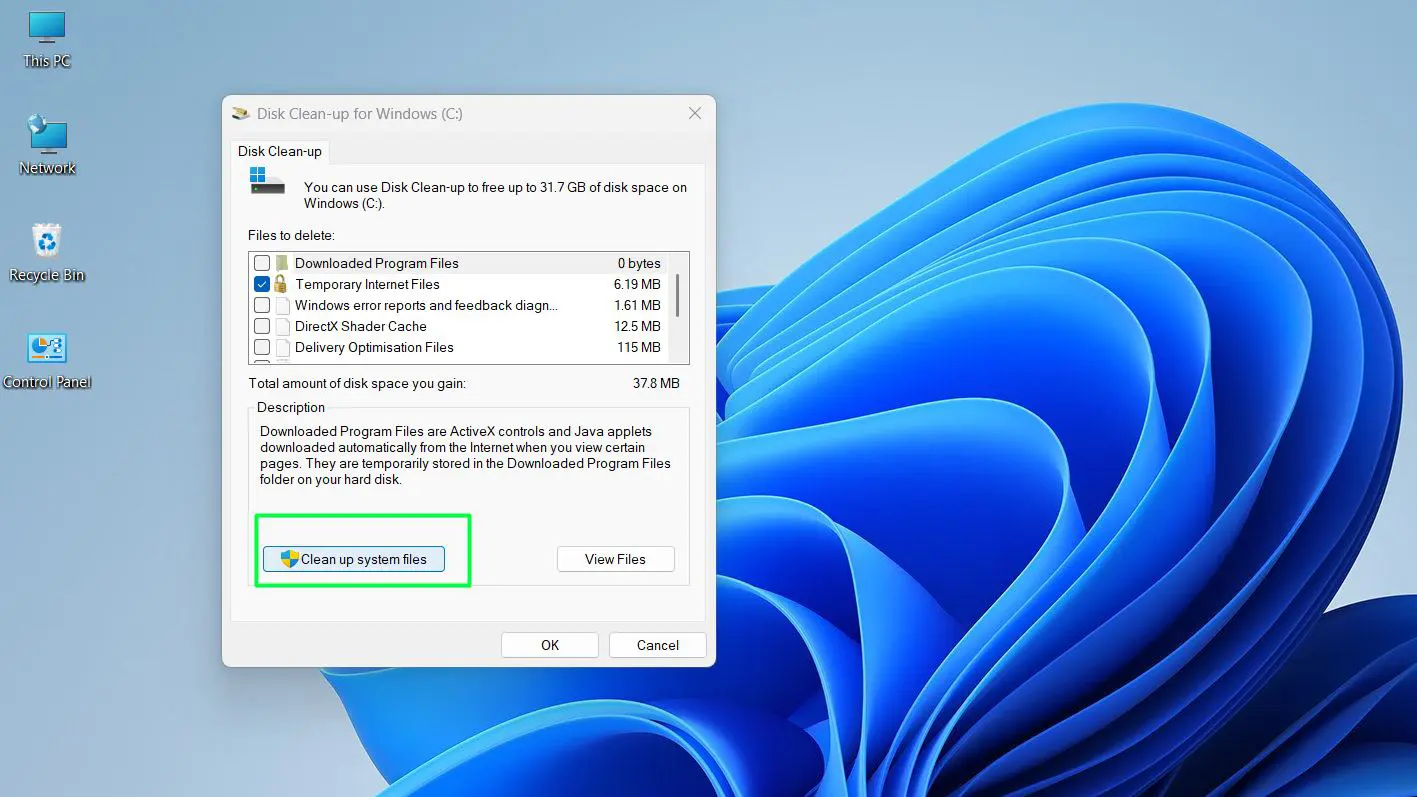1417x797 pixels.
Task: Click Clean up system files
Action: pos(353,558)
